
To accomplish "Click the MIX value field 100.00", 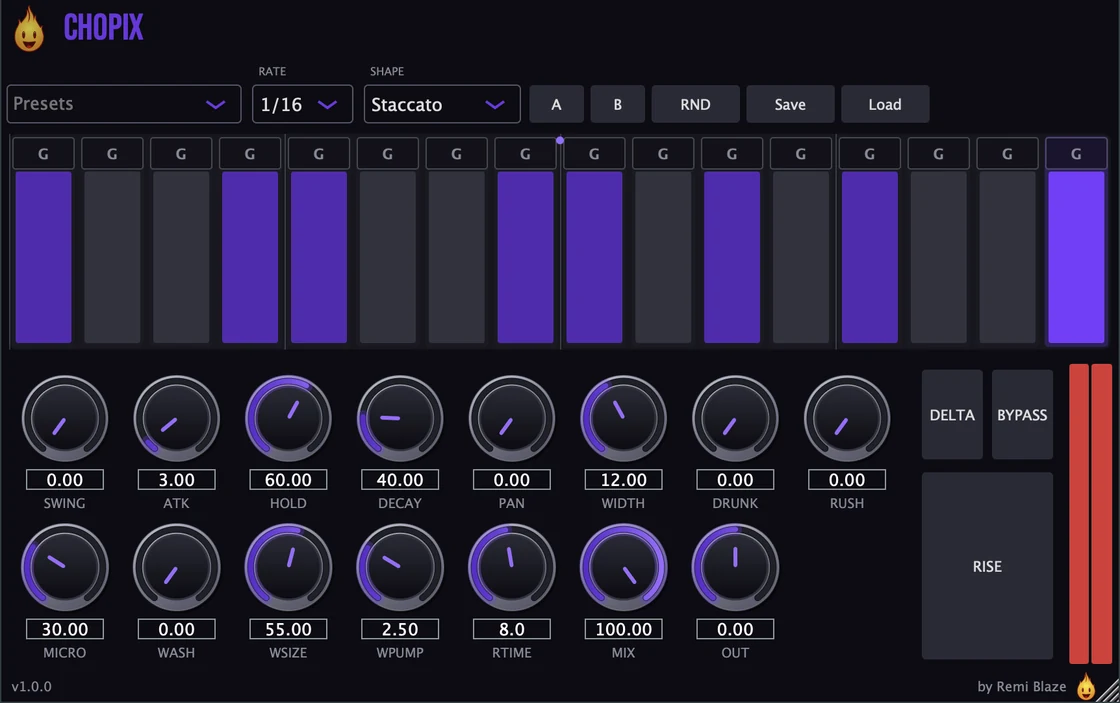I will tap(624, 629).
